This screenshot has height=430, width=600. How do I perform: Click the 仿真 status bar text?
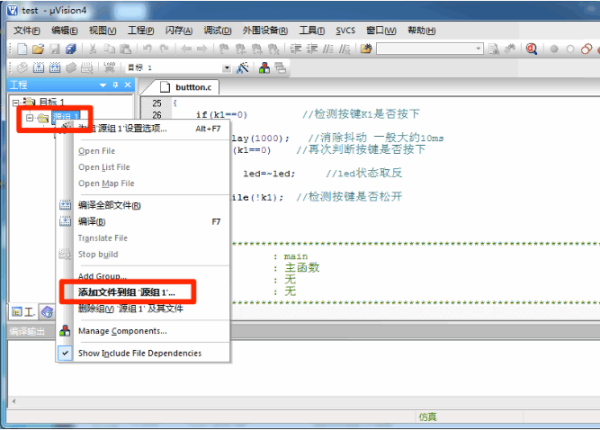pos(427,417)
